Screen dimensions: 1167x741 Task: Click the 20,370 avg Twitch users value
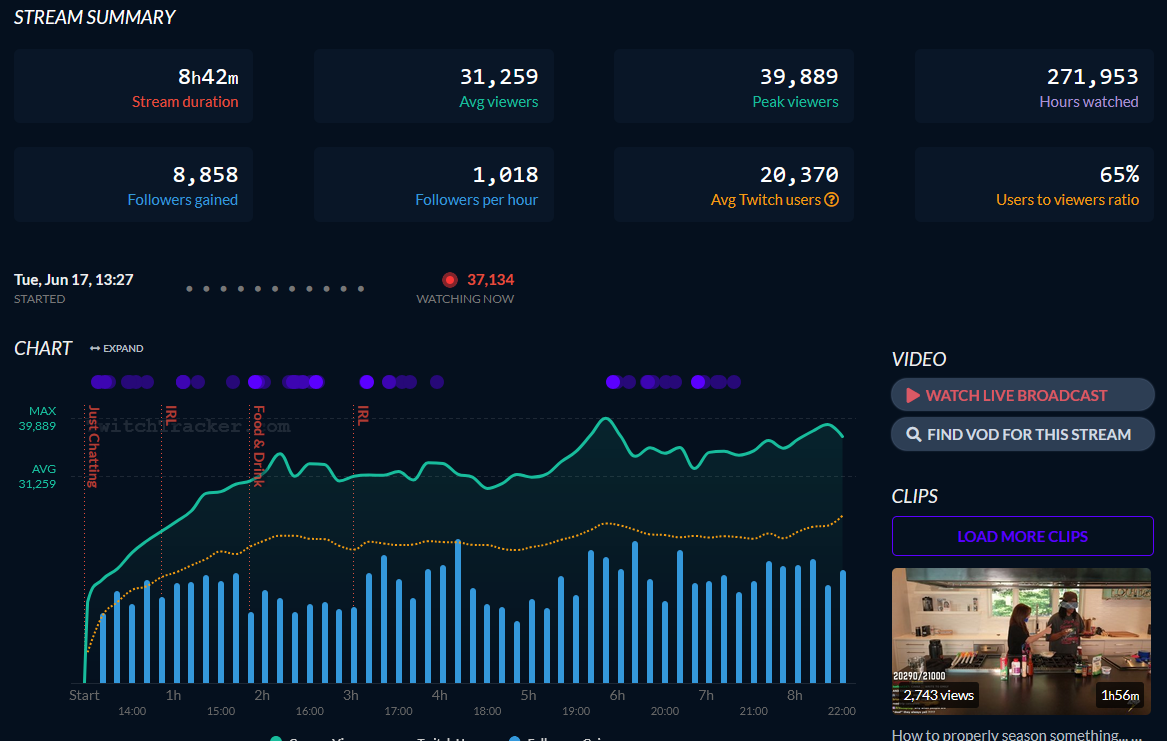tap(799, 175)
